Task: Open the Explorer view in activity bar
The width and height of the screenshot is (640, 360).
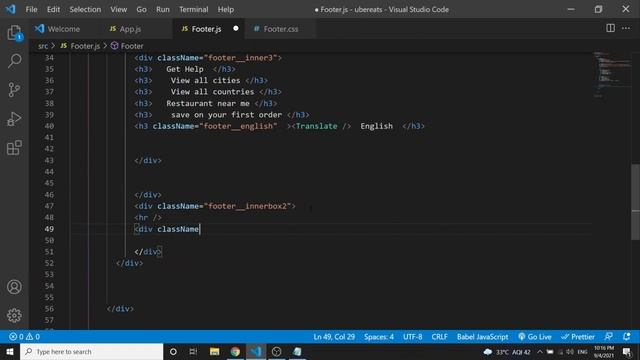Action: pyautogui.click(x=14, y=33)
